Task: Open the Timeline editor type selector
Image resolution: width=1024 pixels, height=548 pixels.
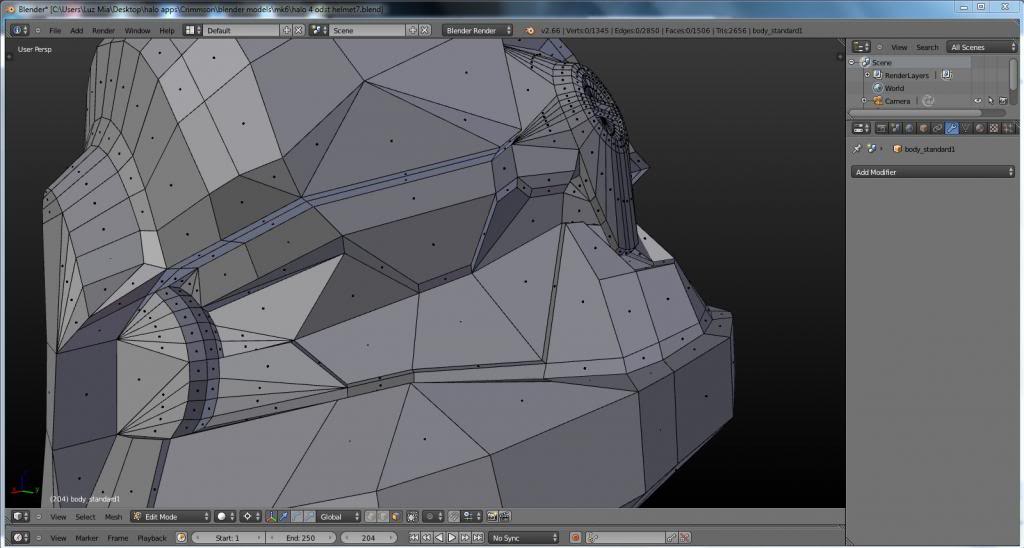Action: [x=20, y=538]
